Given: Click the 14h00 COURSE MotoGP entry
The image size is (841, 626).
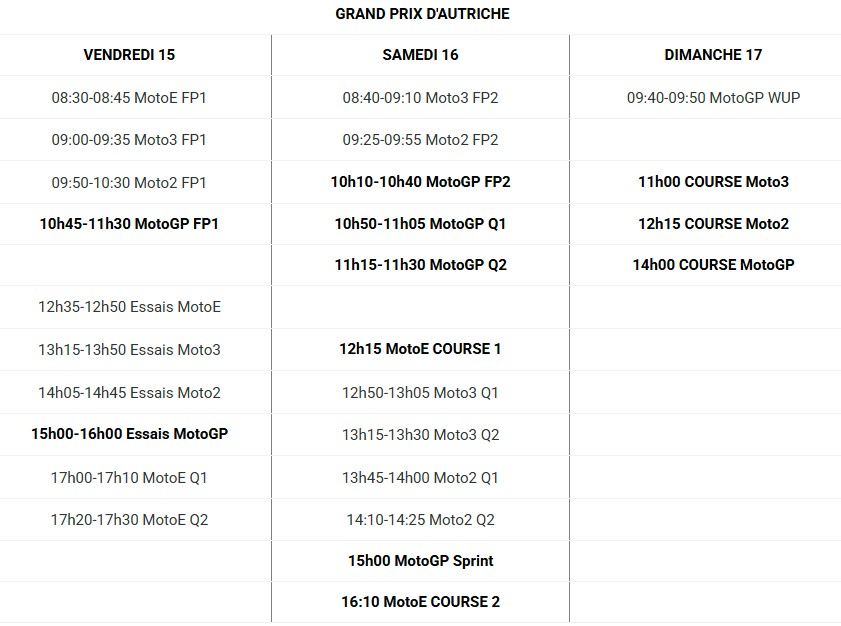Looking at the screenshot, I should coord(713,265).
